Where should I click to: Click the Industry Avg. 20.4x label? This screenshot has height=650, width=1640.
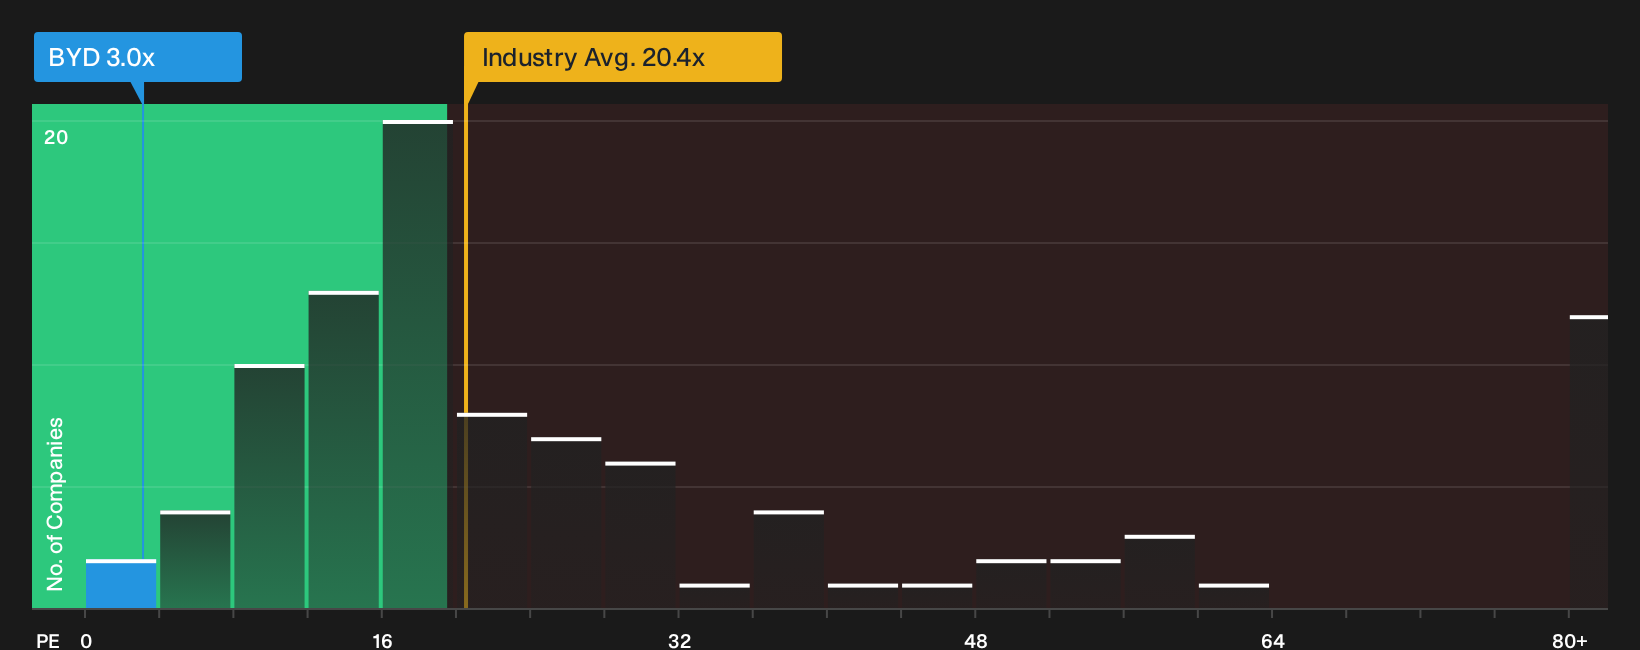tap(622, 57)
